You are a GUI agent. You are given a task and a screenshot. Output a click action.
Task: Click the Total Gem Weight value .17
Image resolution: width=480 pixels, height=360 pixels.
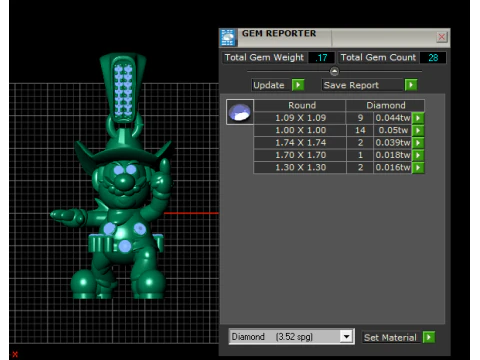point(321,58)
